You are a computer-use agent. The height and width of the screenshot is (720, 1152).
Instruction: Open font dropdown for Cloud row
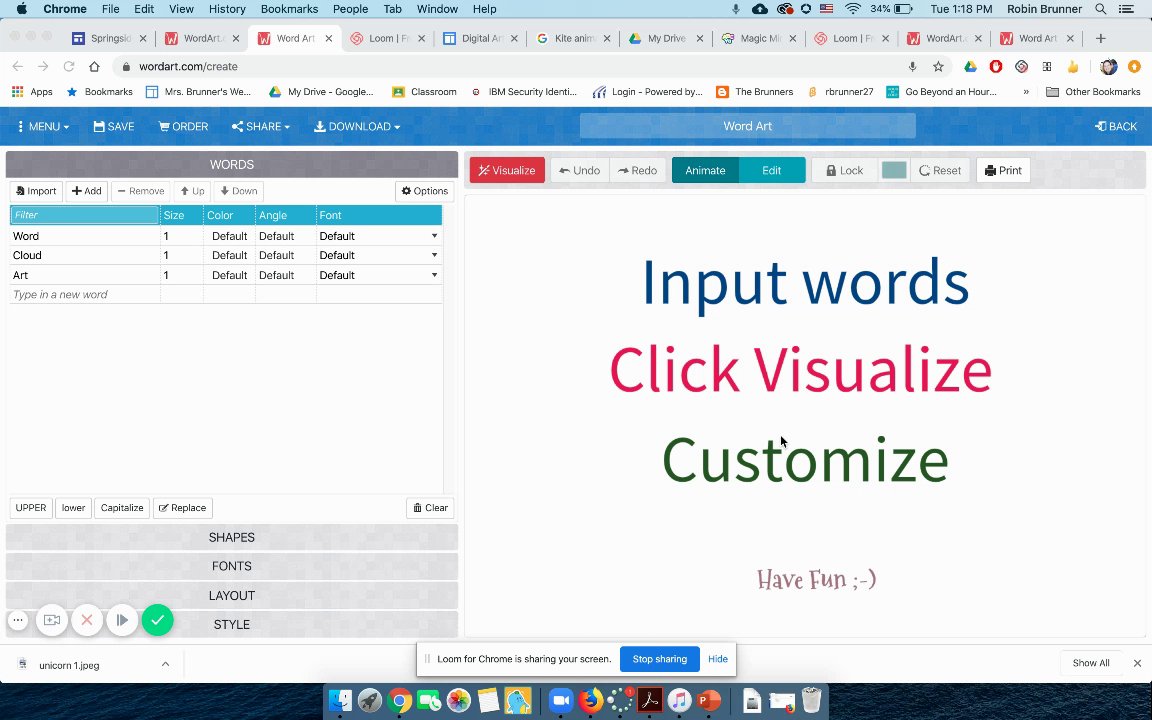[x=434, y=255]
